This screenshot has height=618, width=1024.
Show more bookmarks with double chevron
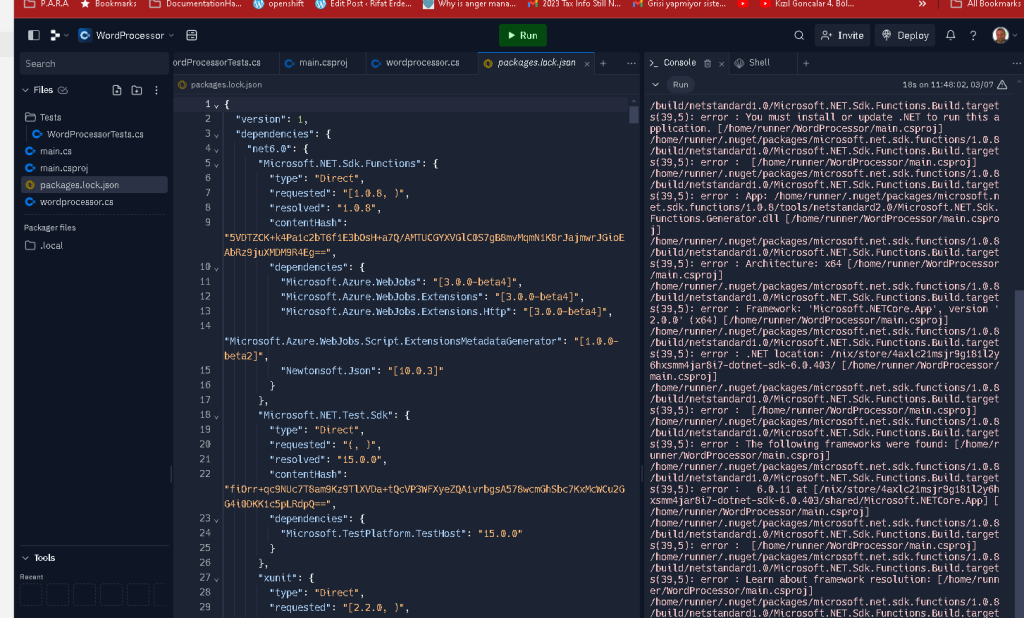922,4
